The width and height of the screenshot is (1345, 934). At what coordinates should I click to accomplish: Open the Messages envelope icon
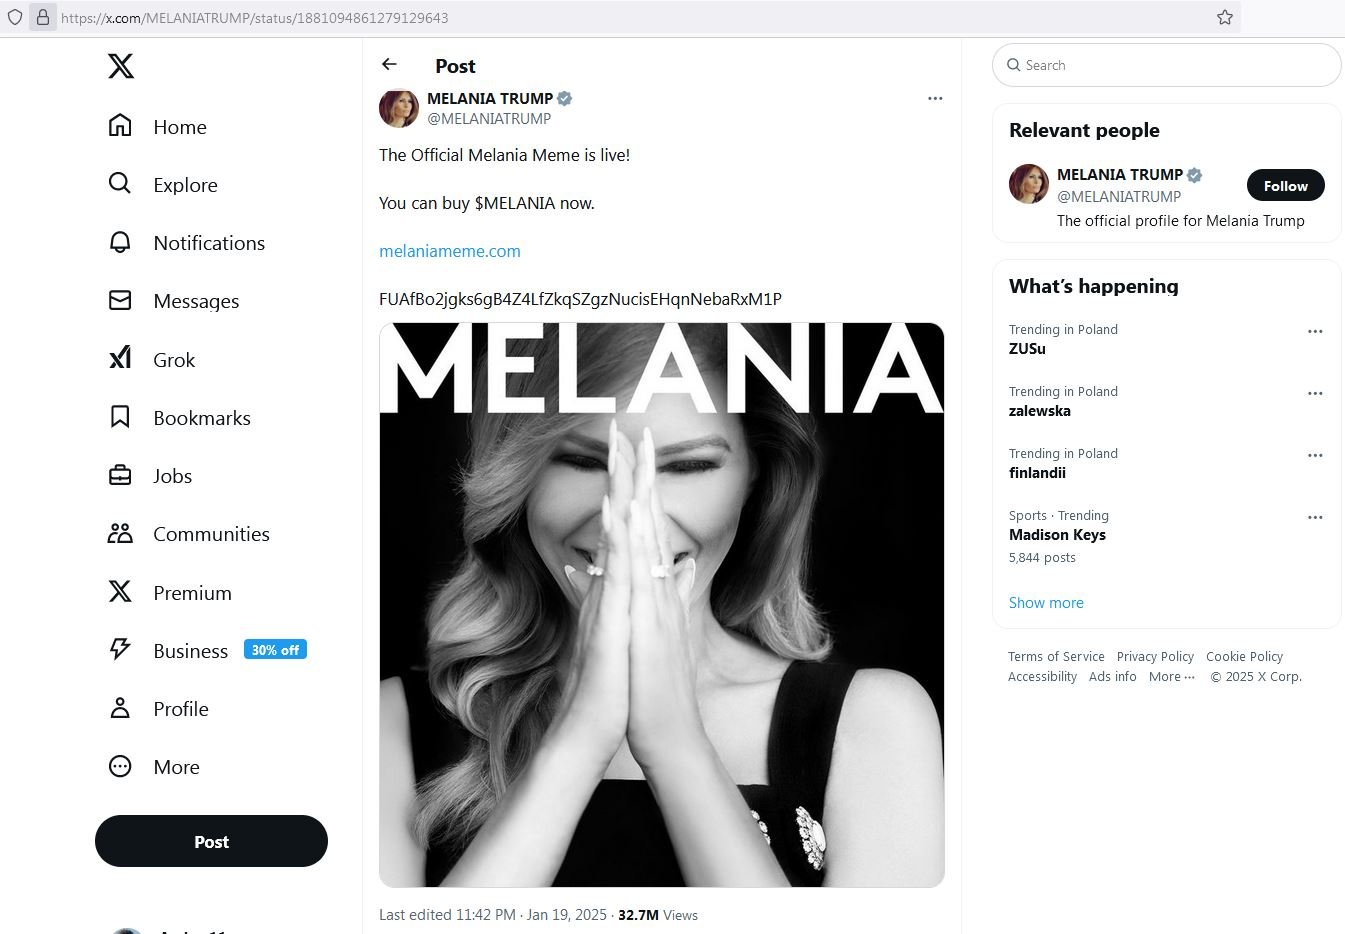pyautogui.click(x=120, y=301)
